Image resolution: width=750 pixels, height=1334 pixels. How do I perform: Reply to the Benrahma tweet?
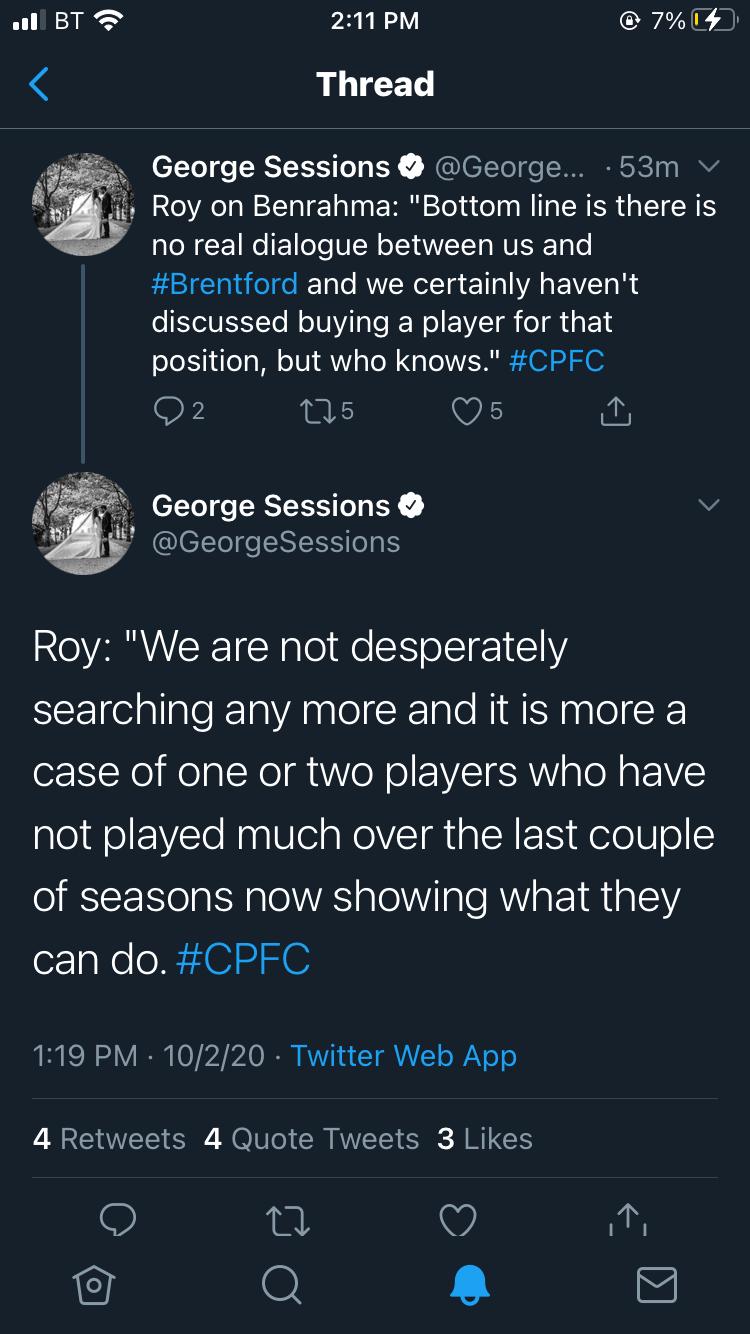[x=165, y=411]
